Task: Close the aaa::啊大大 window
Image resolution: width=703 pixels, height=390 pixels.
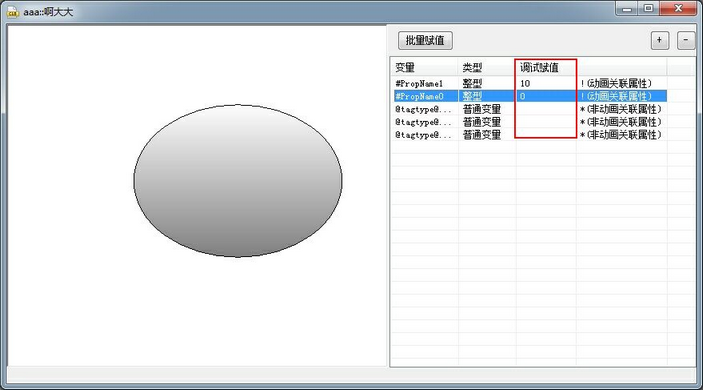Action: pos(678,9)
